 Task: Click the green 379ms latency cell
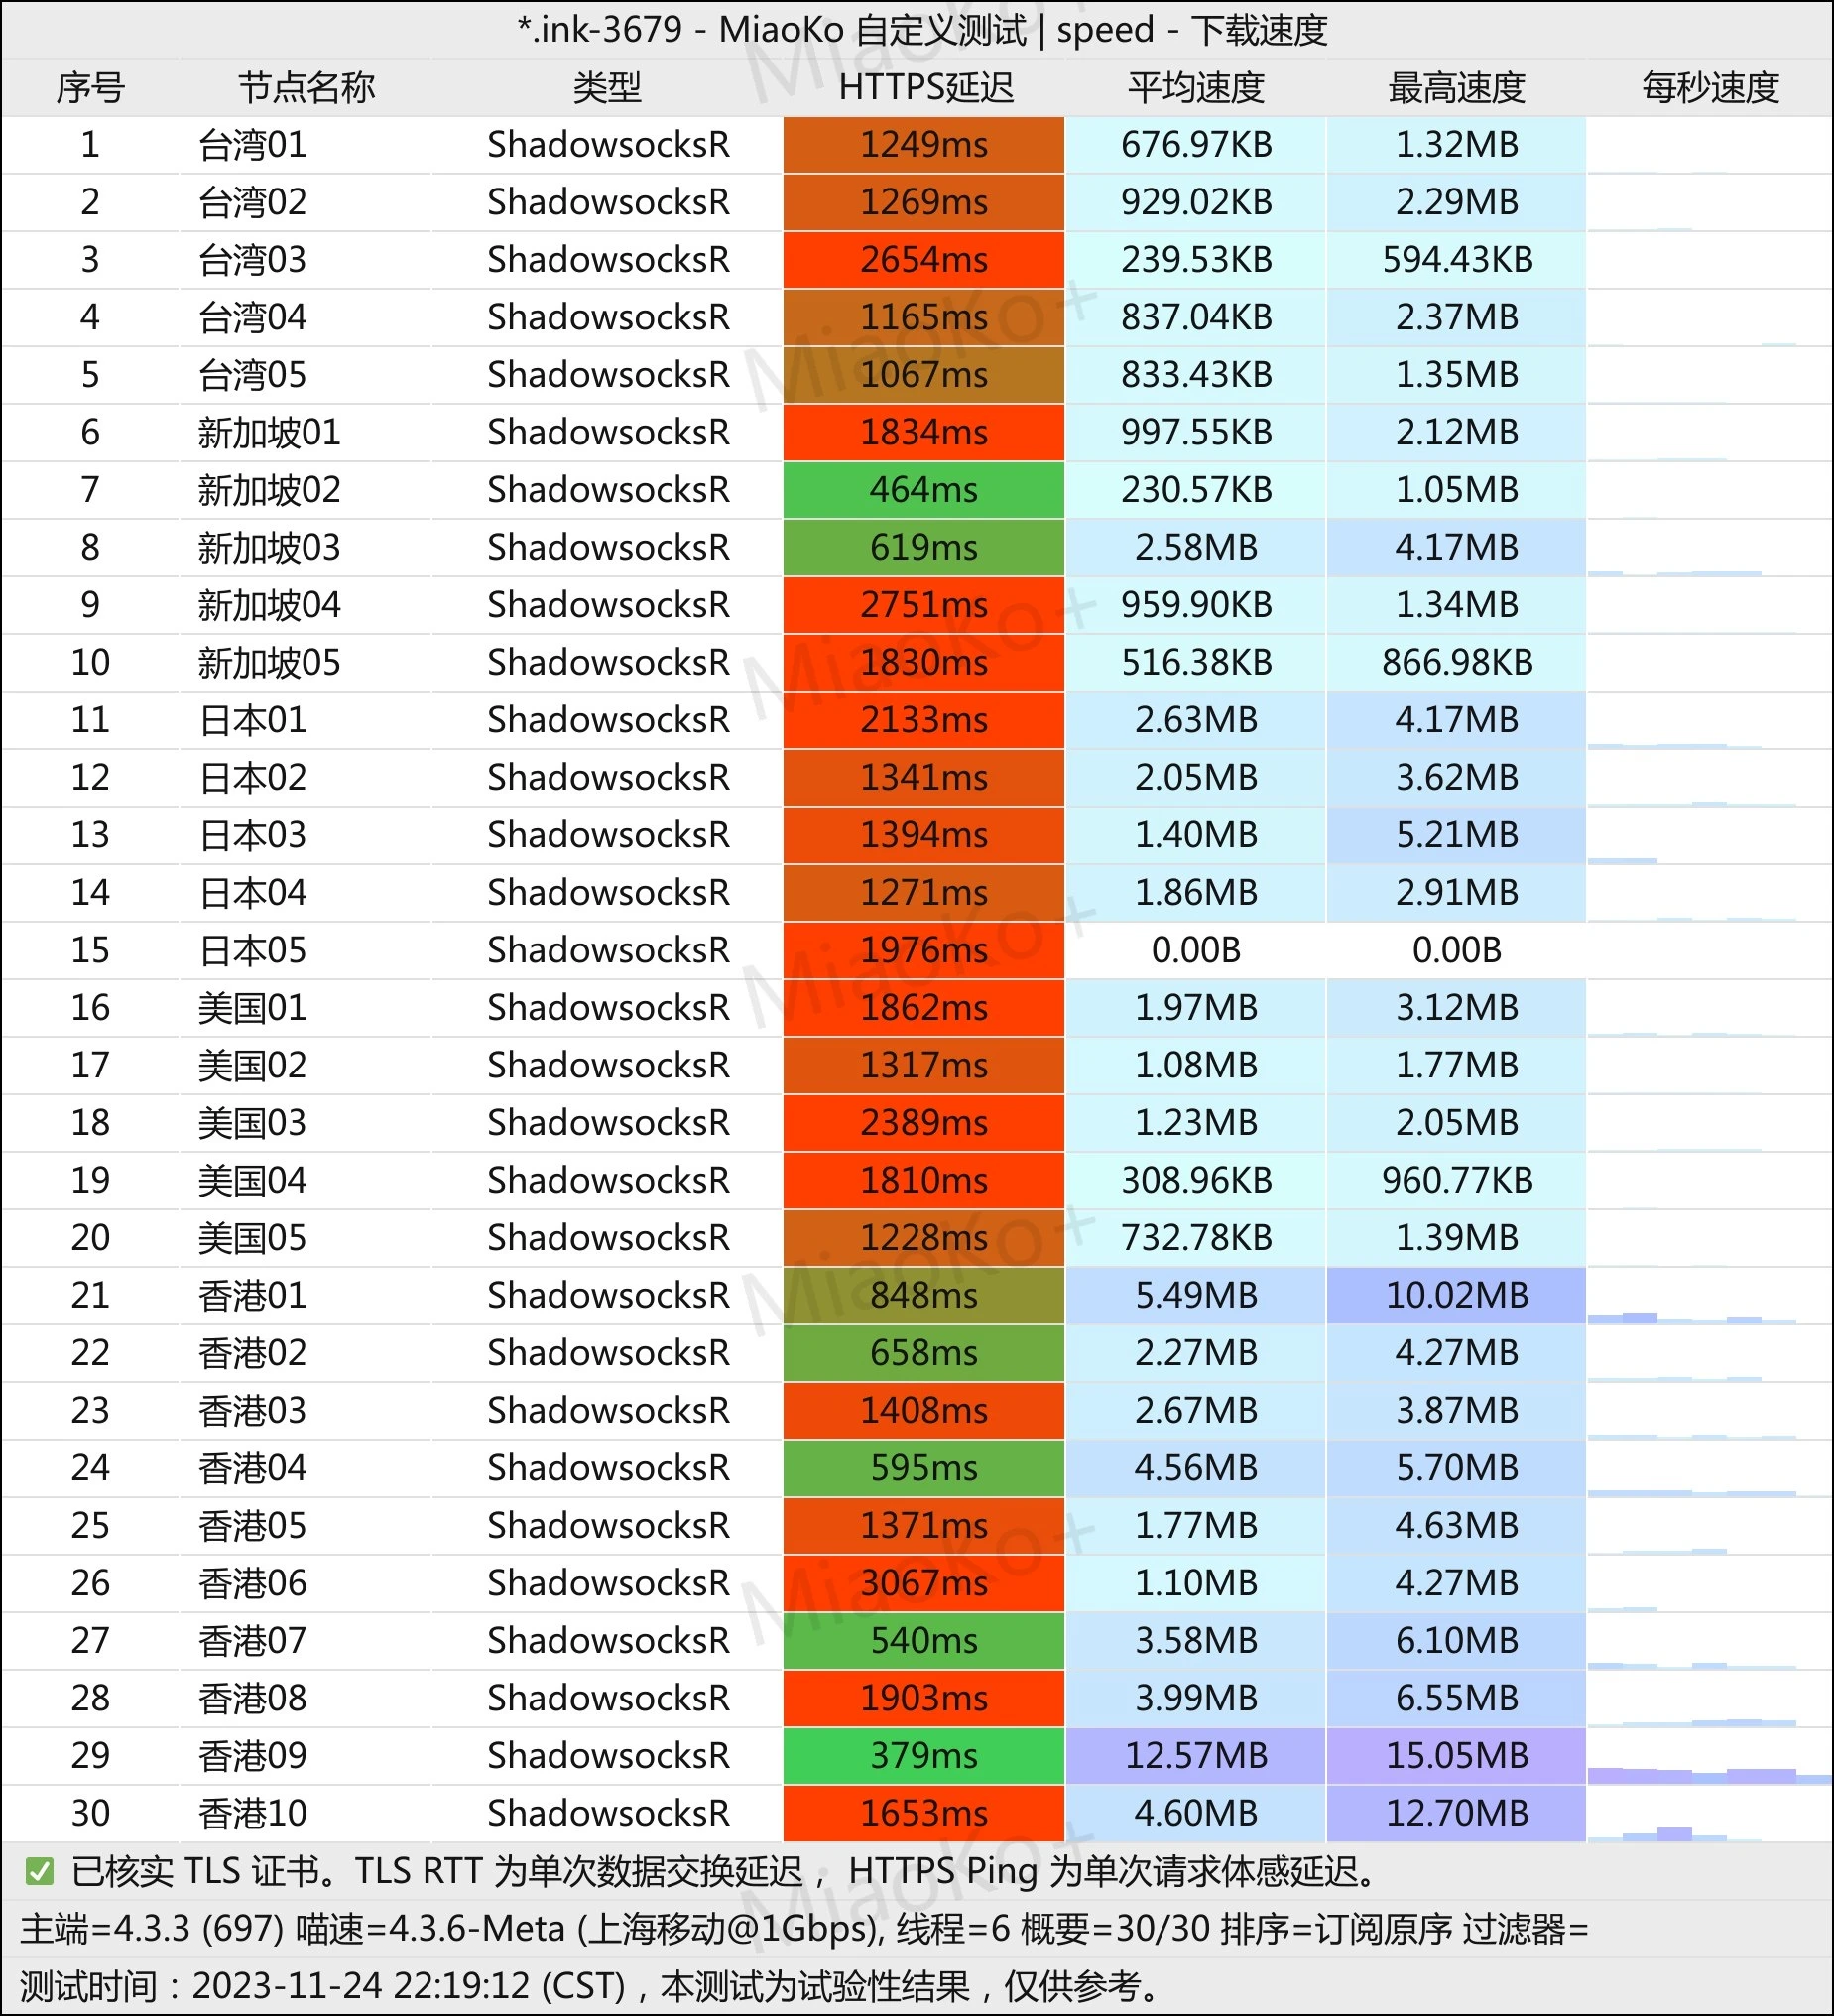(x=924, y=1755)
